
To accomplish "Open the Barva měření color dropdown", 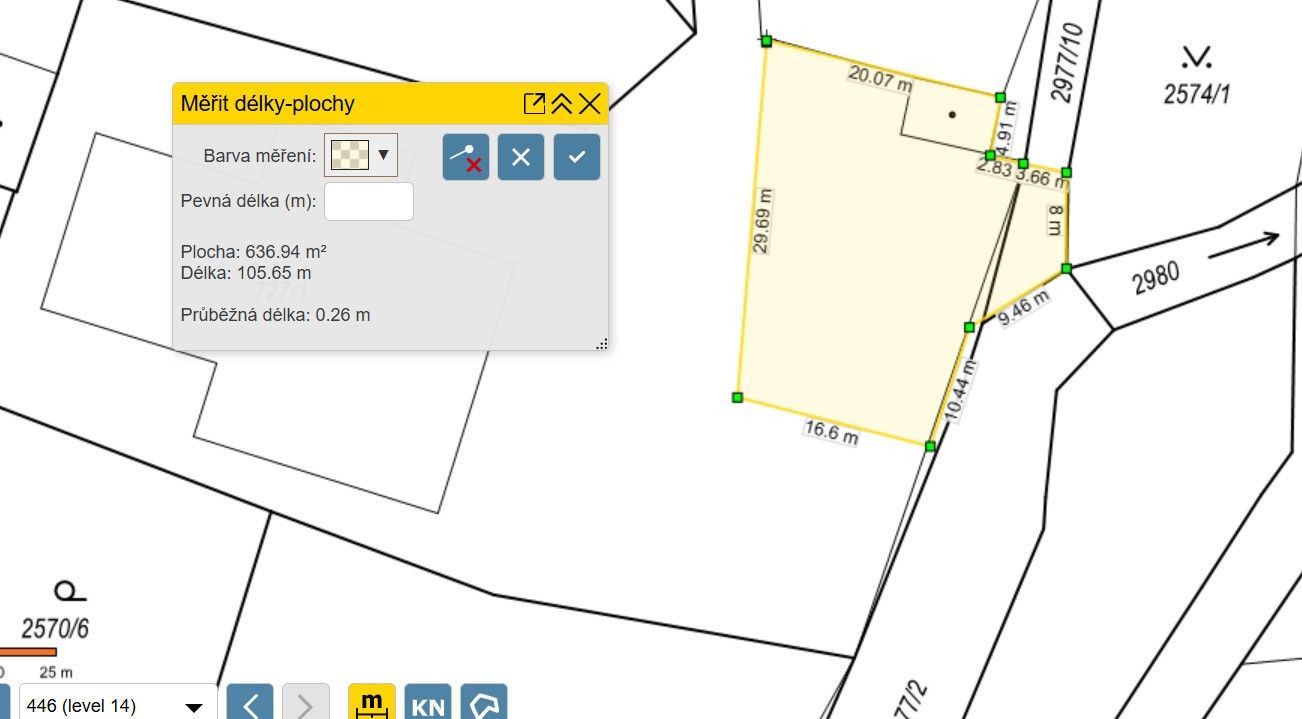I will 384,155.
